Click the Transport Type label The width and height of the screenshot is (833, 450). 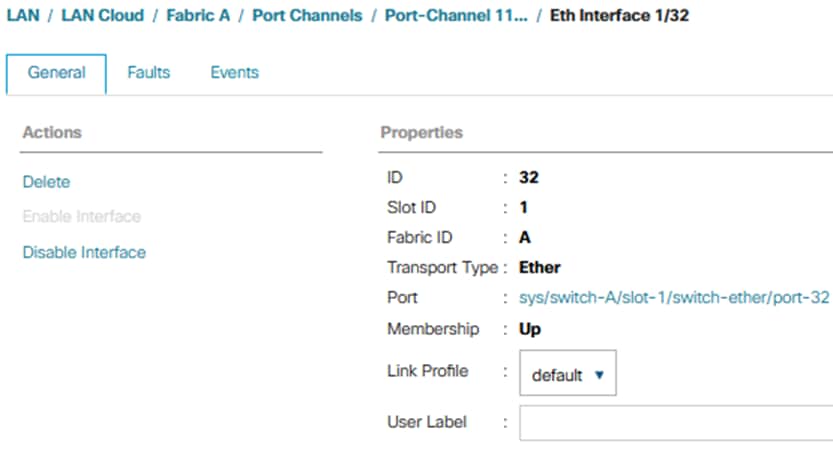pos(443,267)
